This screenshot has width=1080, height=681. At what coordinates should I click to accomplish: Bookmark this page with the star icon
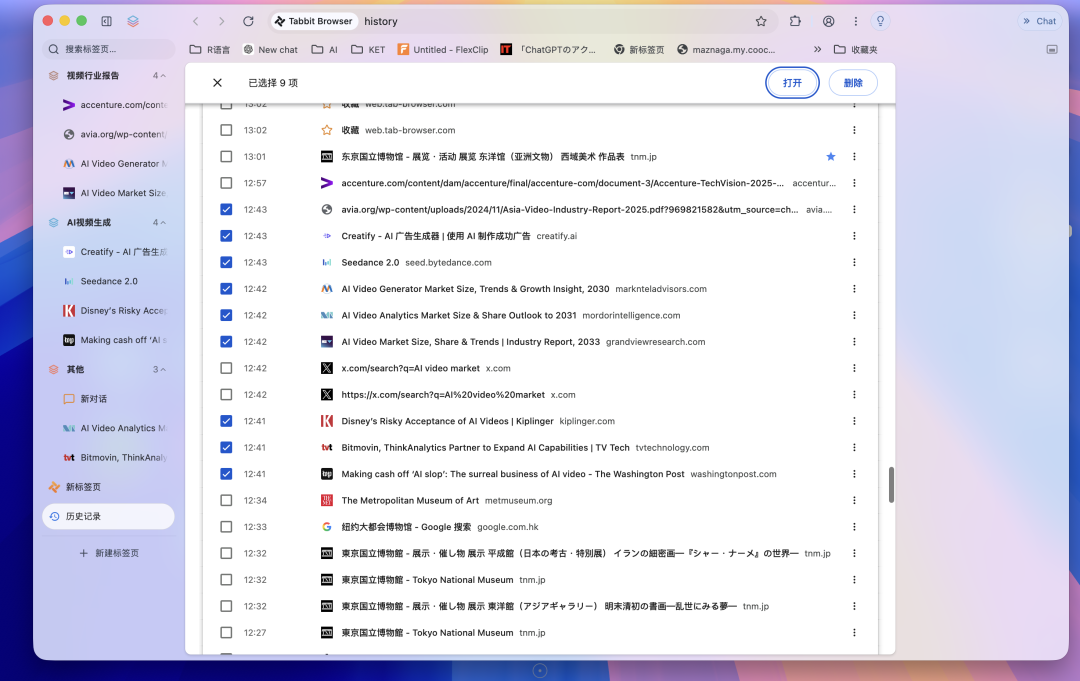coord(760,21)
